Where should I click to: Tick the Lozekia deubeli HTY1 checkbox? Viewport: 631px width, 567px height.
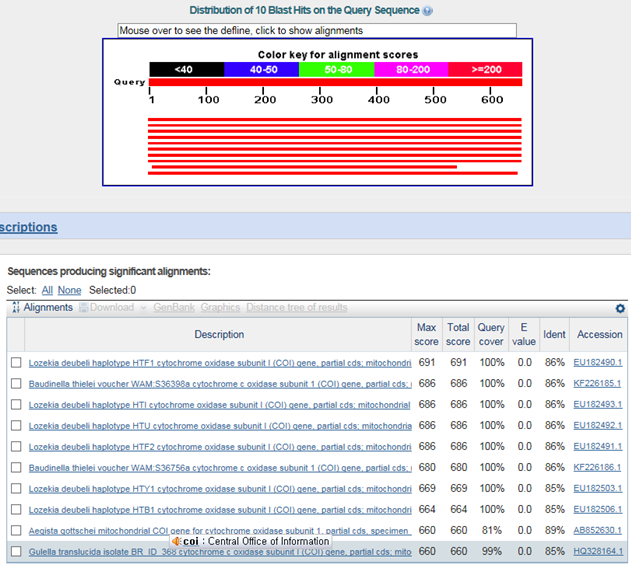(x=16, y=488)
